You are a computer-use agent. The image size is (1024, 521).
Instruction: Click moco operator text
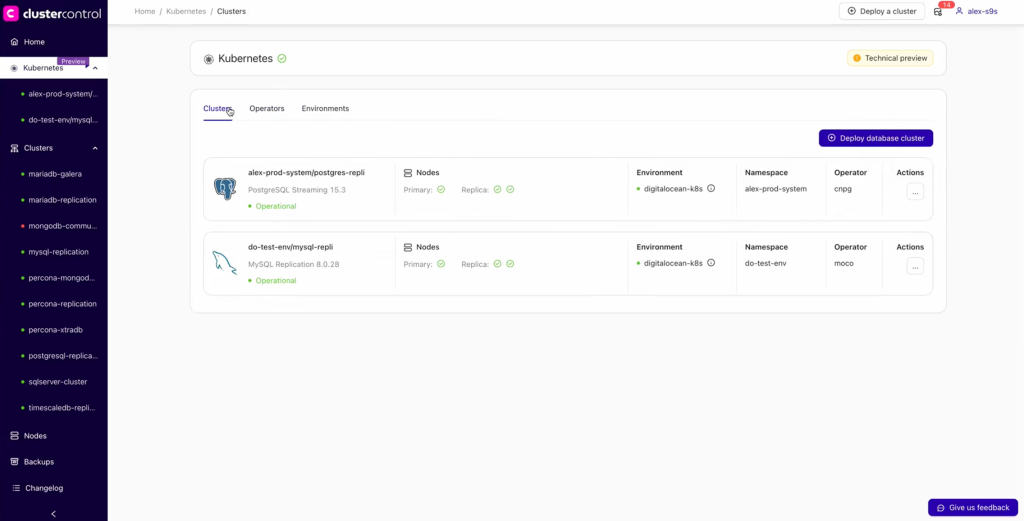click(x=844, y=263)
